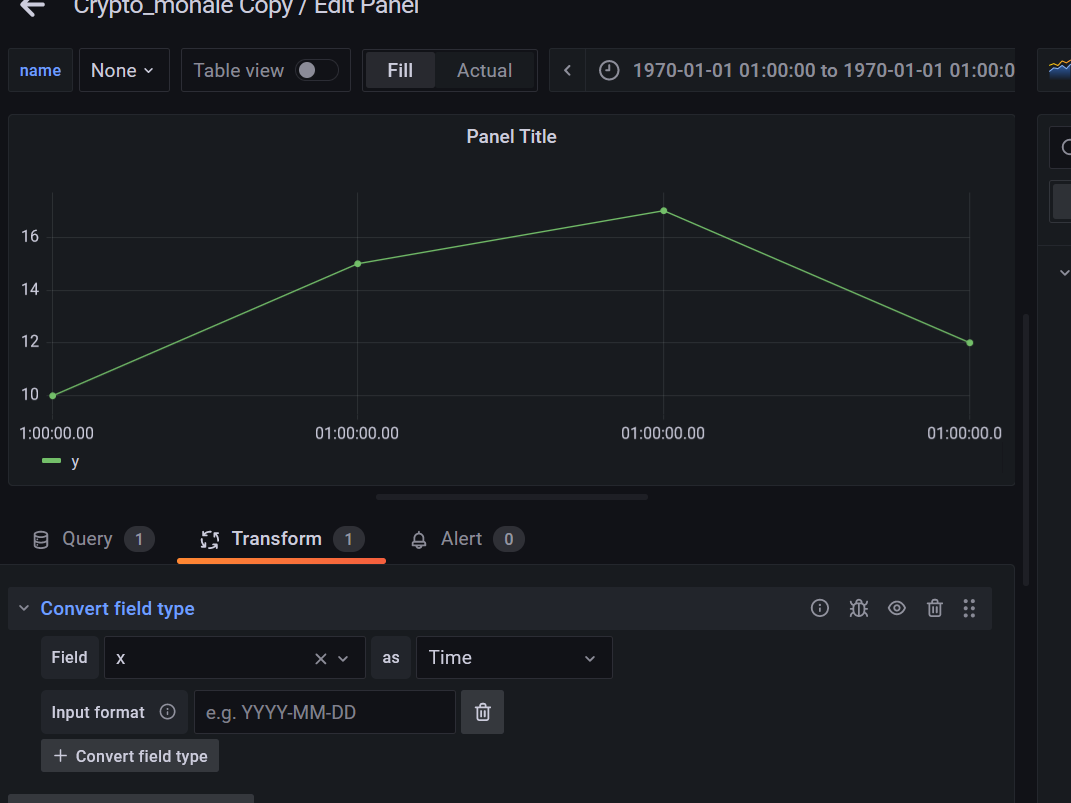Toggle transformation visibility eye icon
This screenshot has height=803, width=1071.
(897, 608)
